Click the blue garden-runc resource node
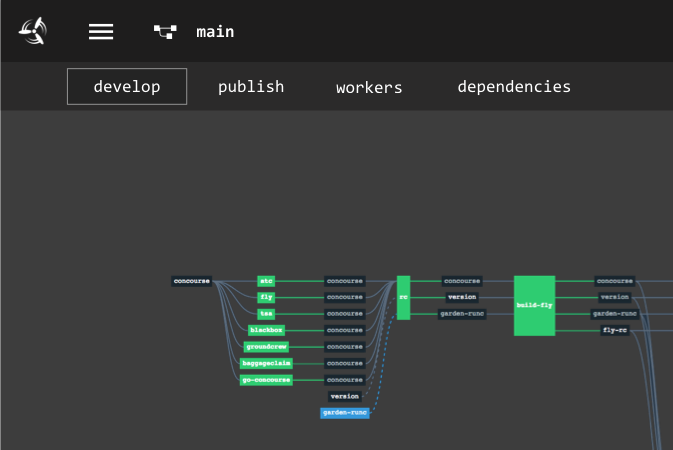The image size is (673, 450). click(345, 413)
